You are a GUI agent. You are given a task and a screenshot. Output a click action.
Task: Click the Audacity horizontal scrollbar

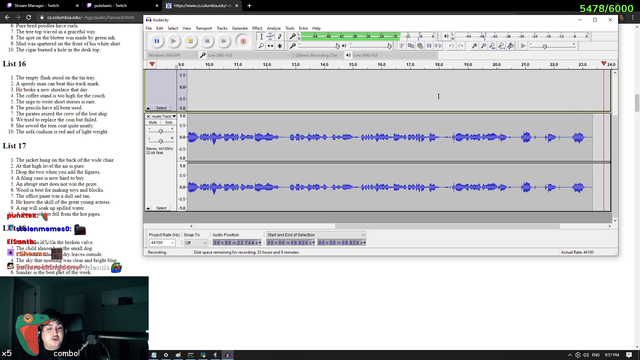[x=447, y=226]
